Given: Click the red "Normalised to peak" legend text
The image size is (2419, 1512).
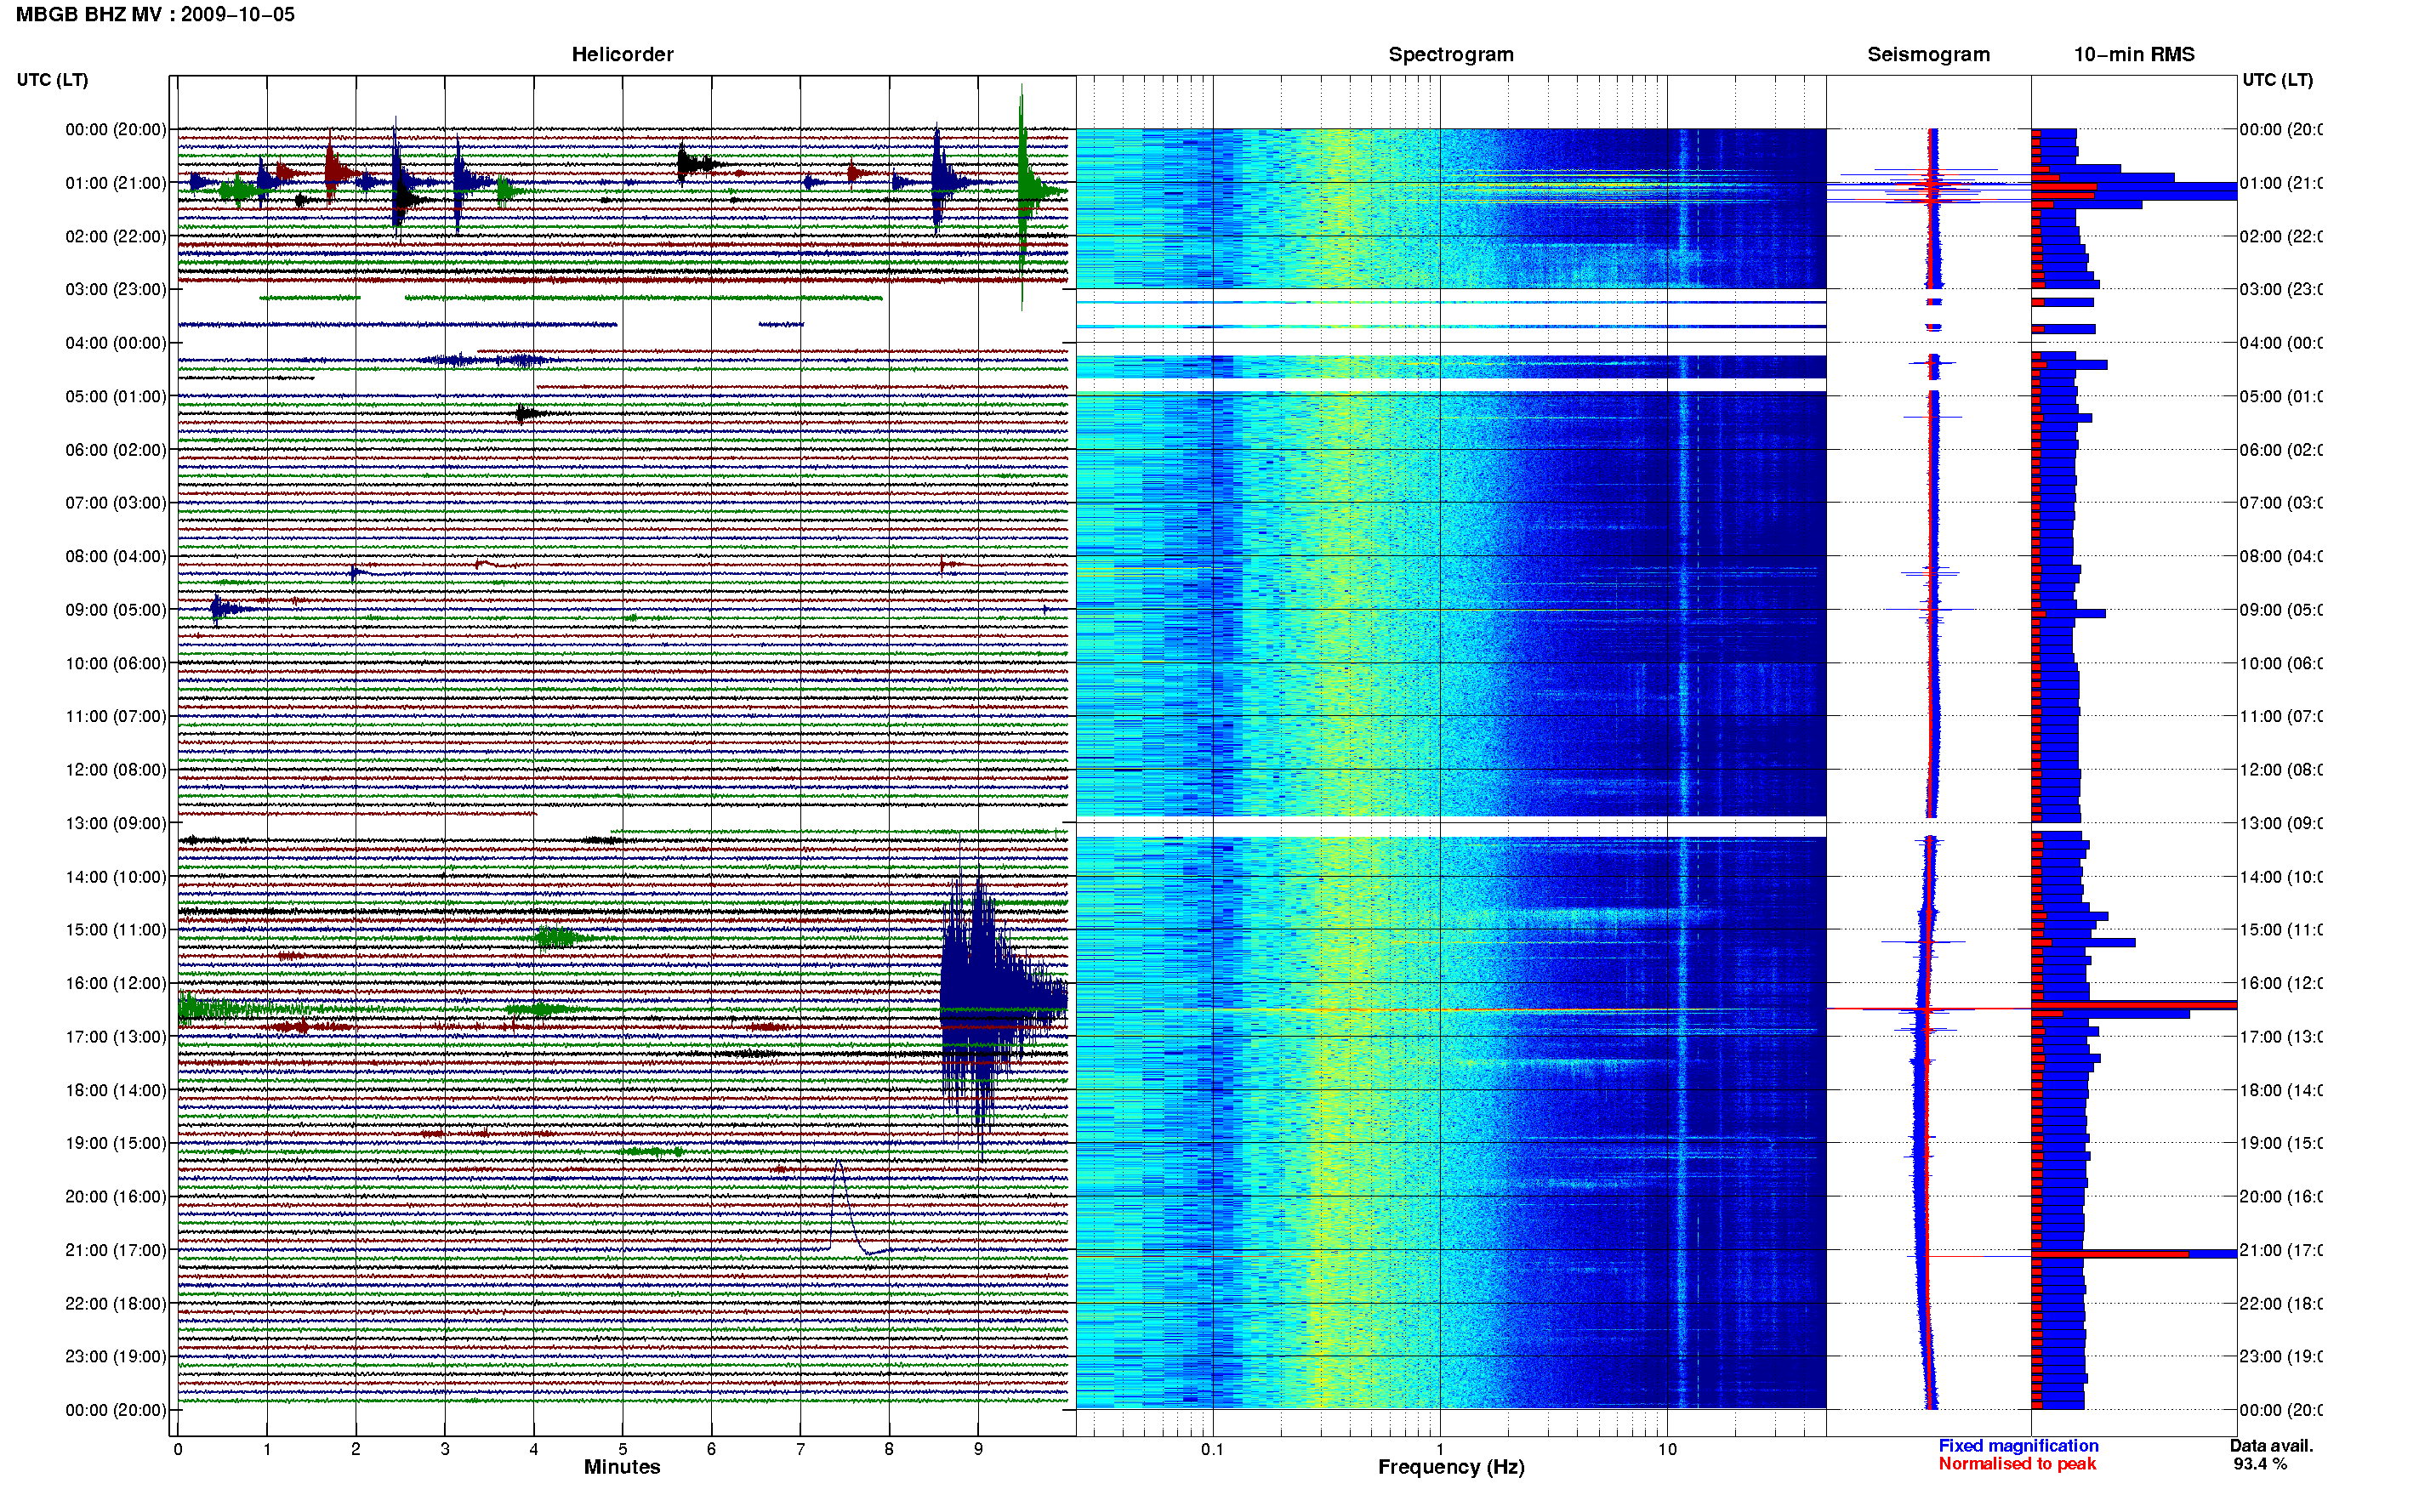Looking at the screenshot, I should [x=2017, y=1464].
